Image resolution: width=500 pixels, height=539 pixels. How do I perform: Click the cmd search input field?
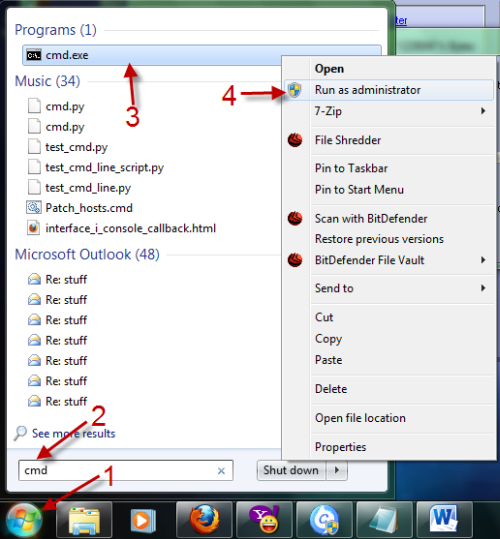(126, 470)
